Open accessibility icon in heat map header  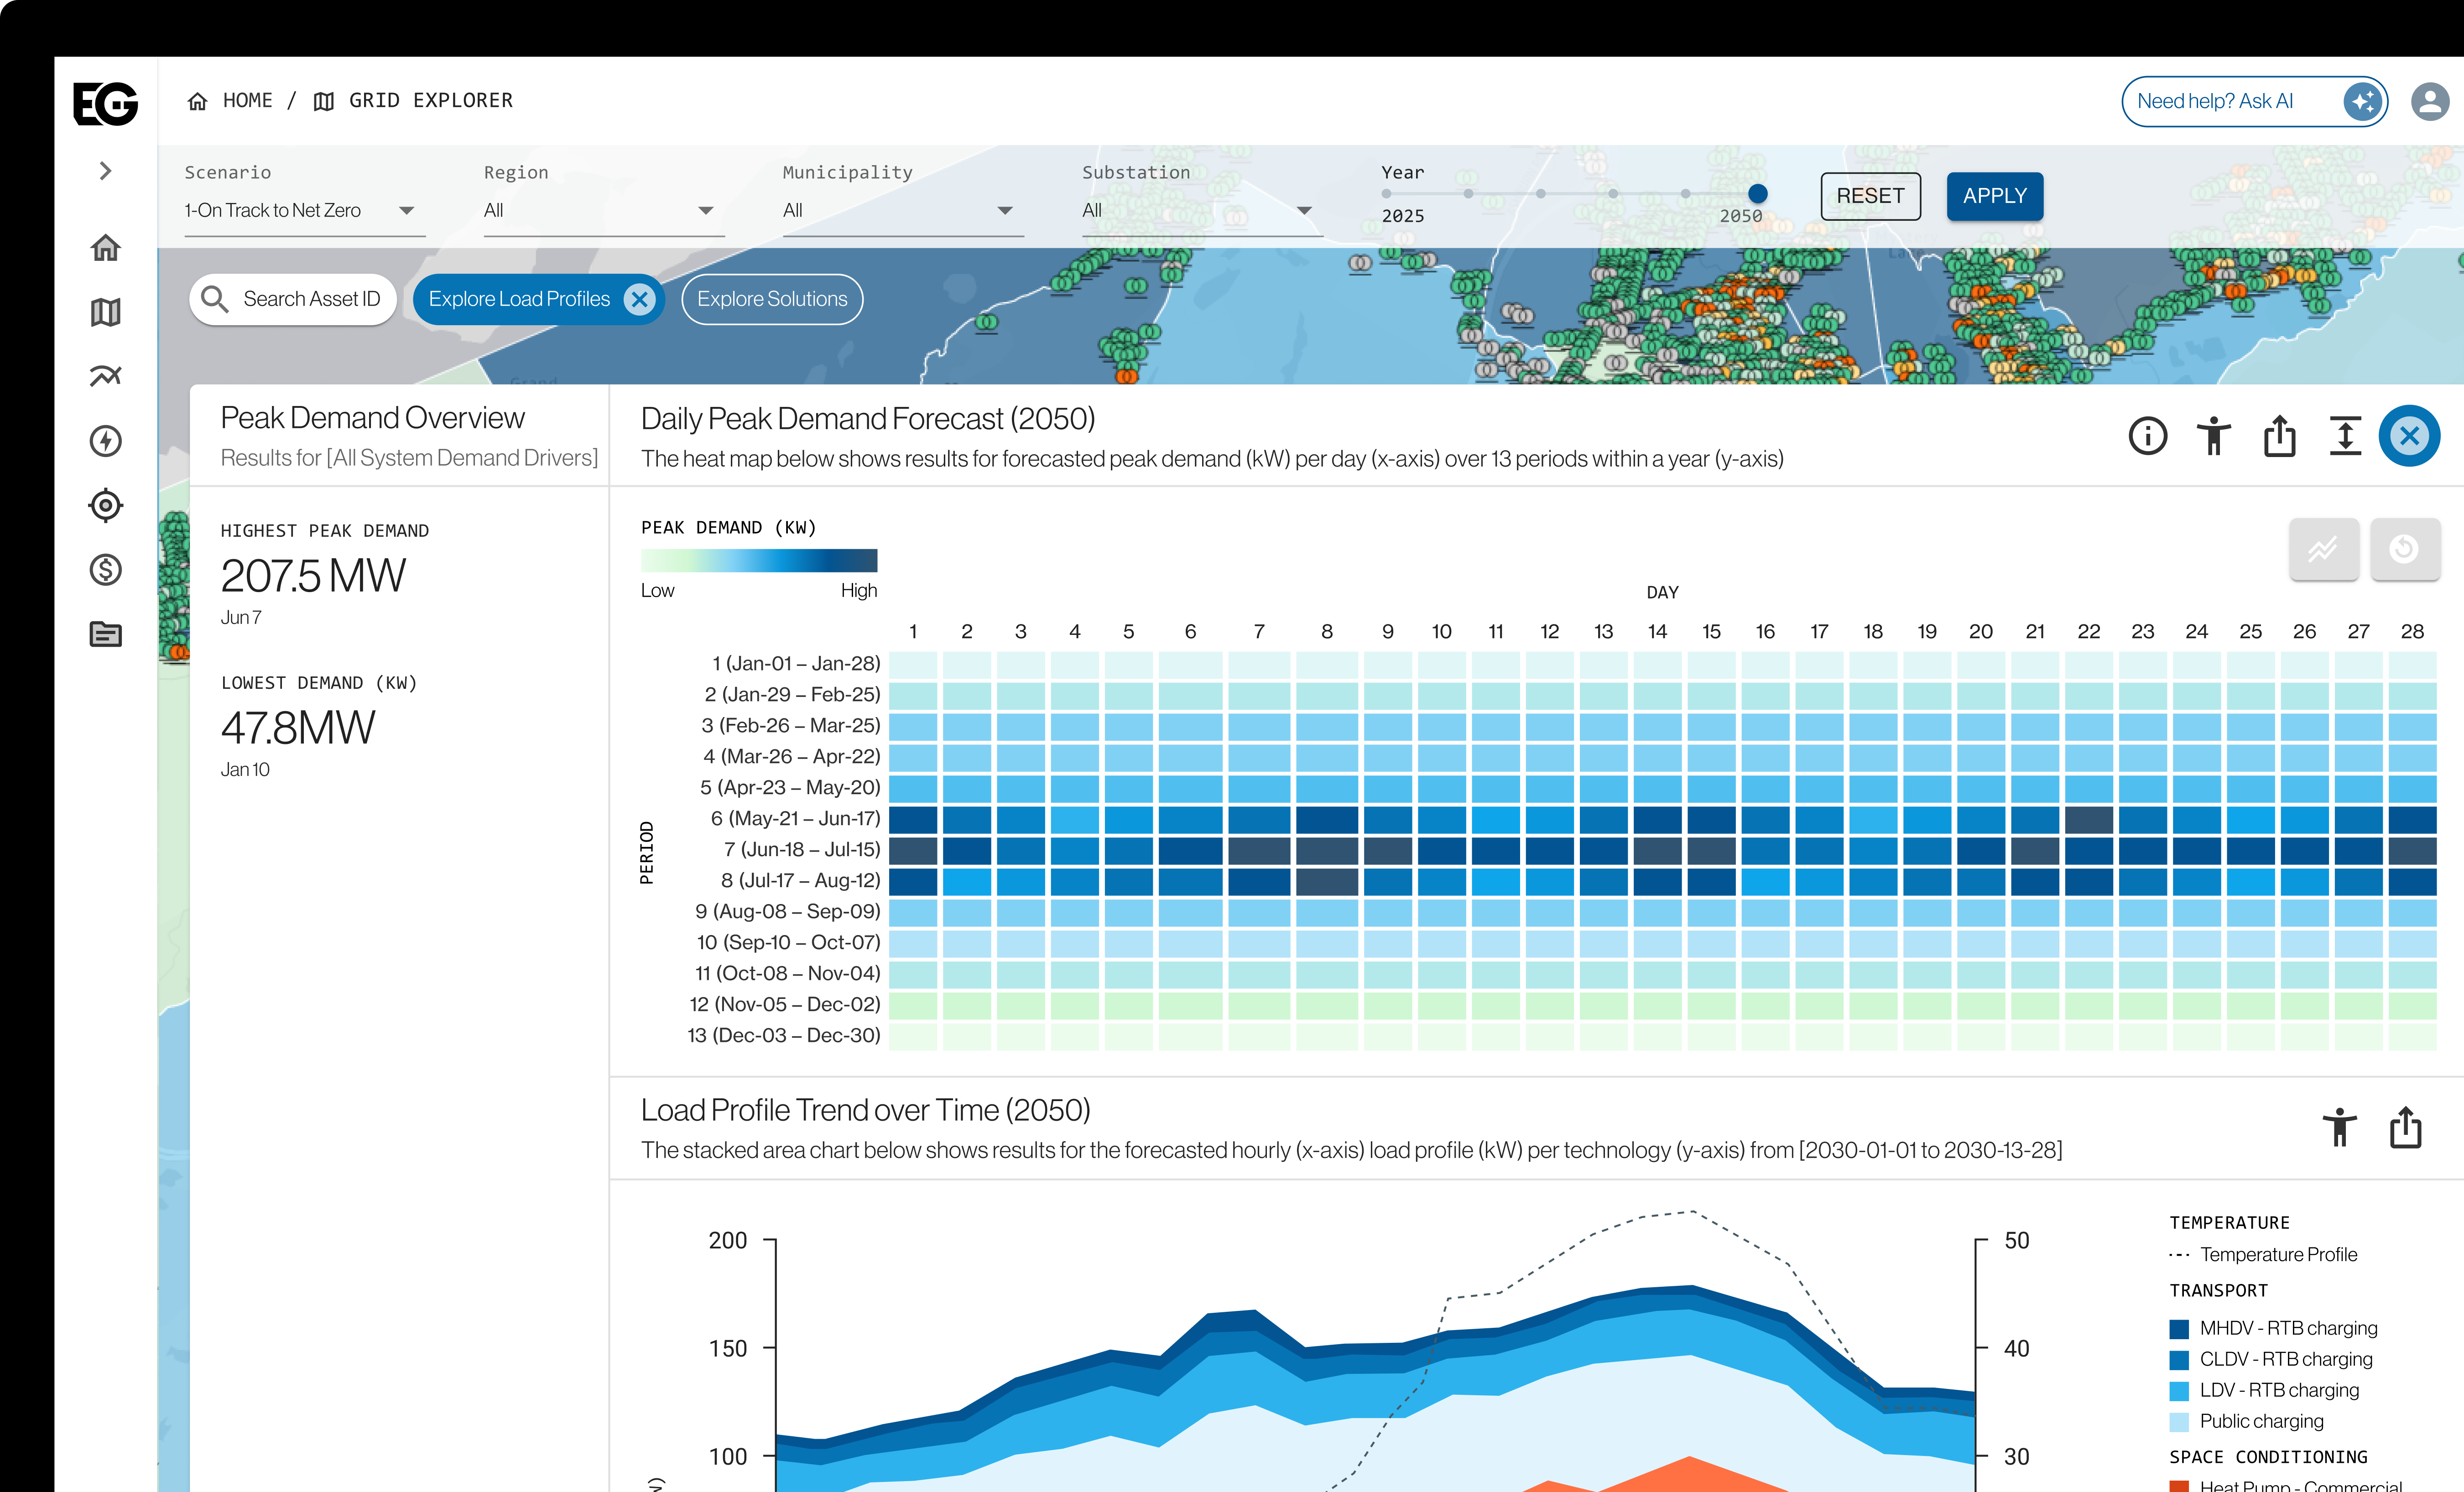(x=2213, y=436)
